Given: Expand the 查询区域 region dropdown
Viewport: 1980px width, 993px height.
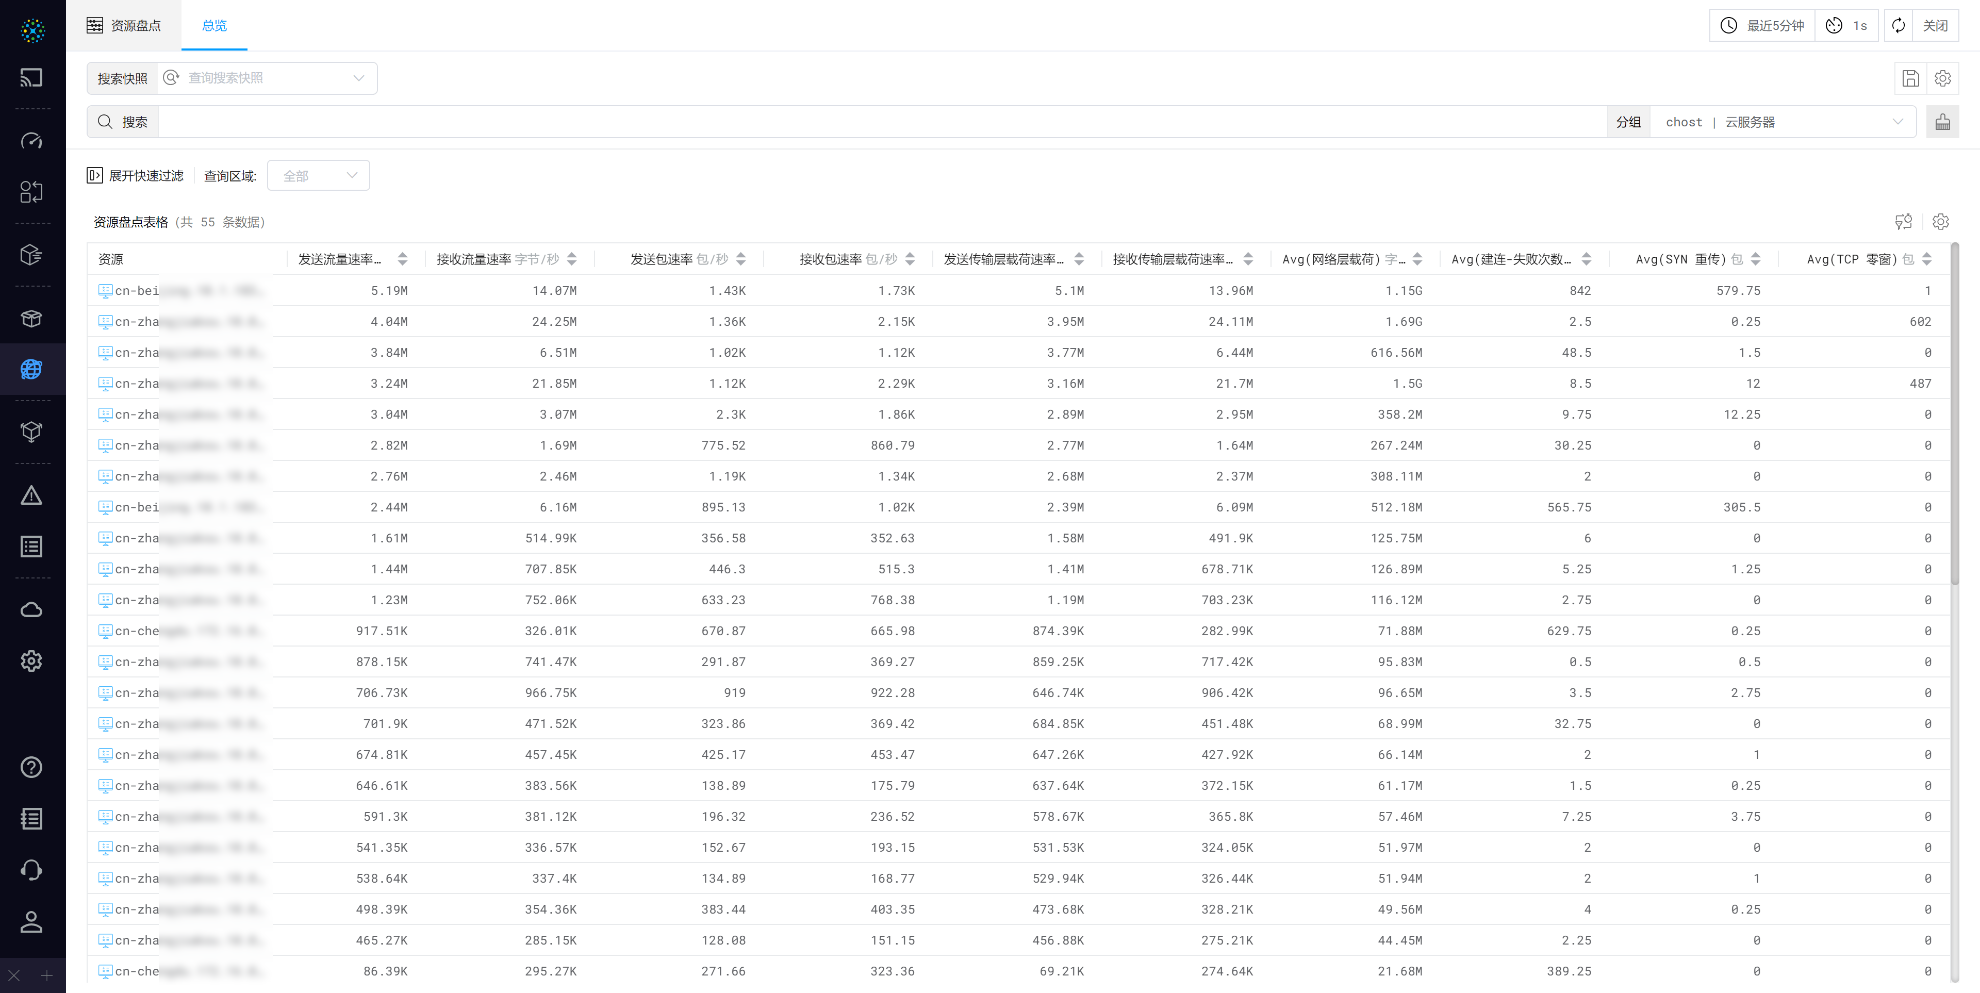Looking at the screenshot, I should tap(318, 176).
